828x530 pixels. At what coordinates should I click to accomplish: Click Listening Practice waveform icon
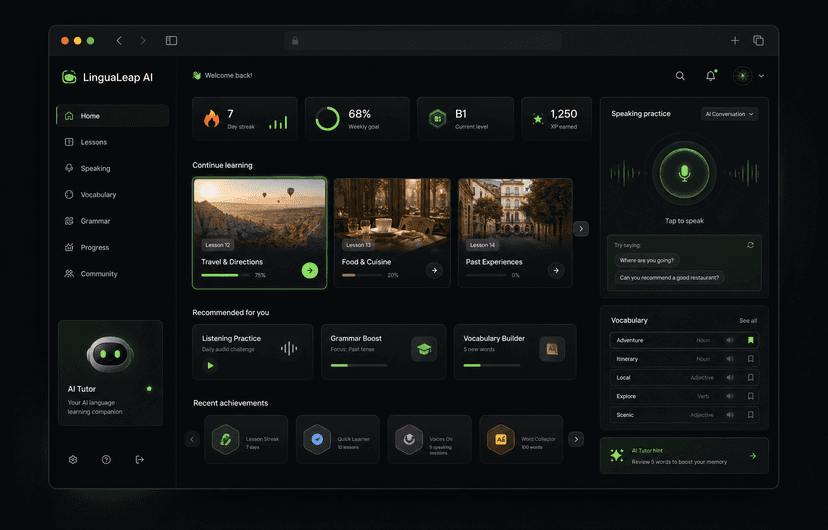(x=289, y=348)
